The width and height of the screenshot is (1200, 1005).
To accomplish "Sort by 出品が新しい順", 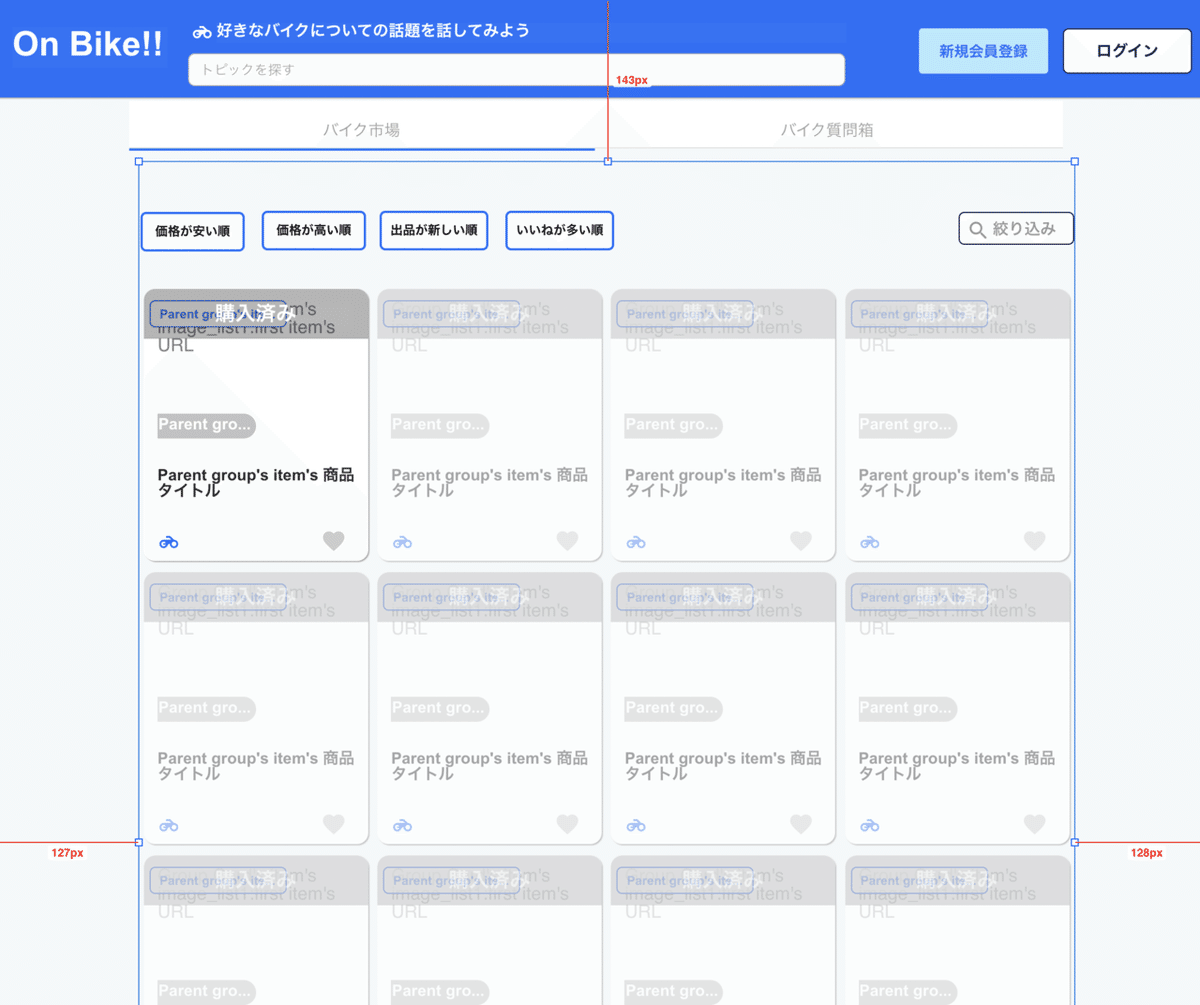I will (434, 230).
